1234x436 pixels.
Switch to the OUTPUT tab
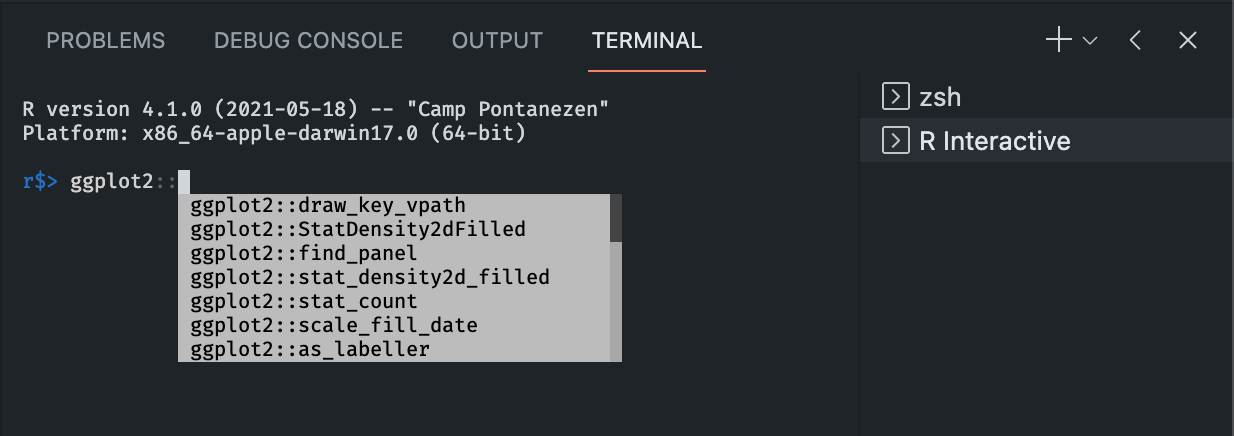497,41
